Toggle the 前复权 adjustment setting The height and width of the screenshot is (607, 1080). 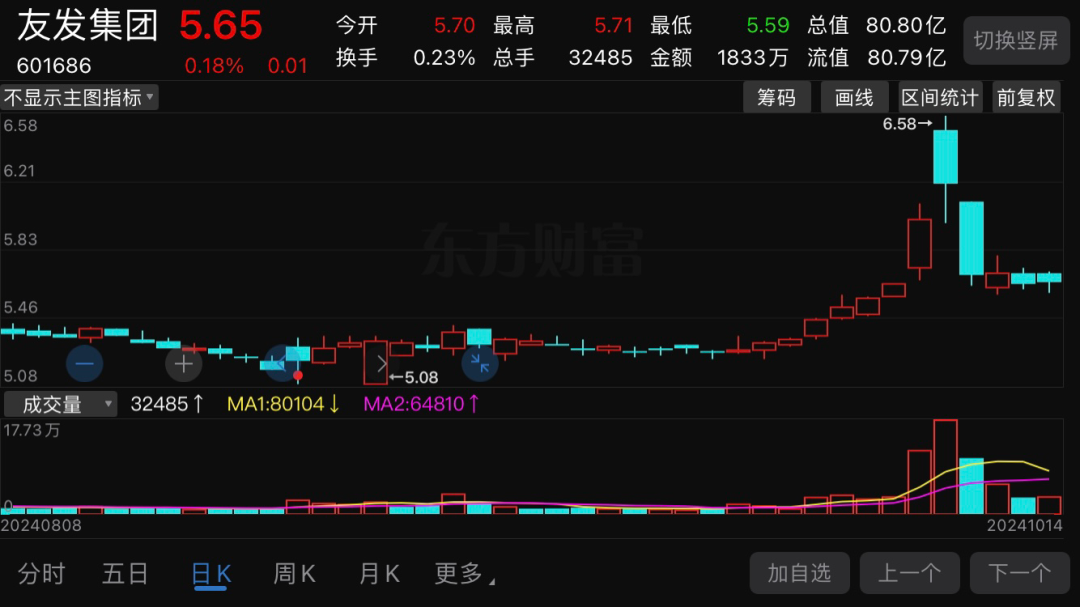pyautogui.click(x=1026, y=98)
